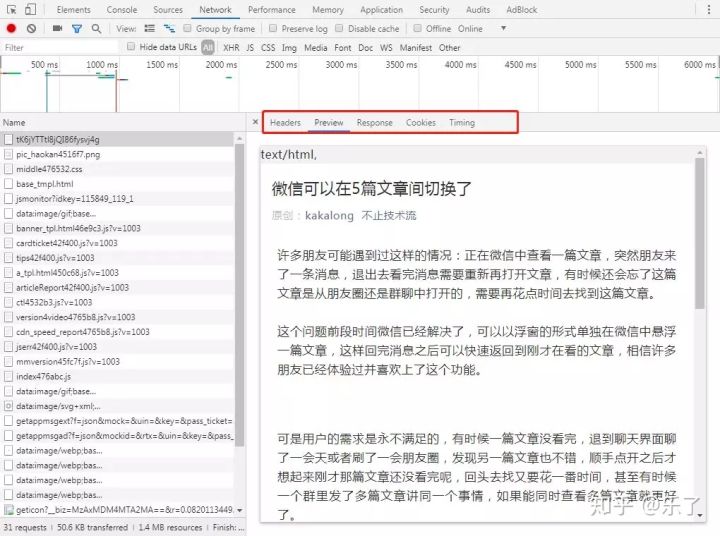Enable Preserve log checkbox
720x536 pixels.
(273, 28)
